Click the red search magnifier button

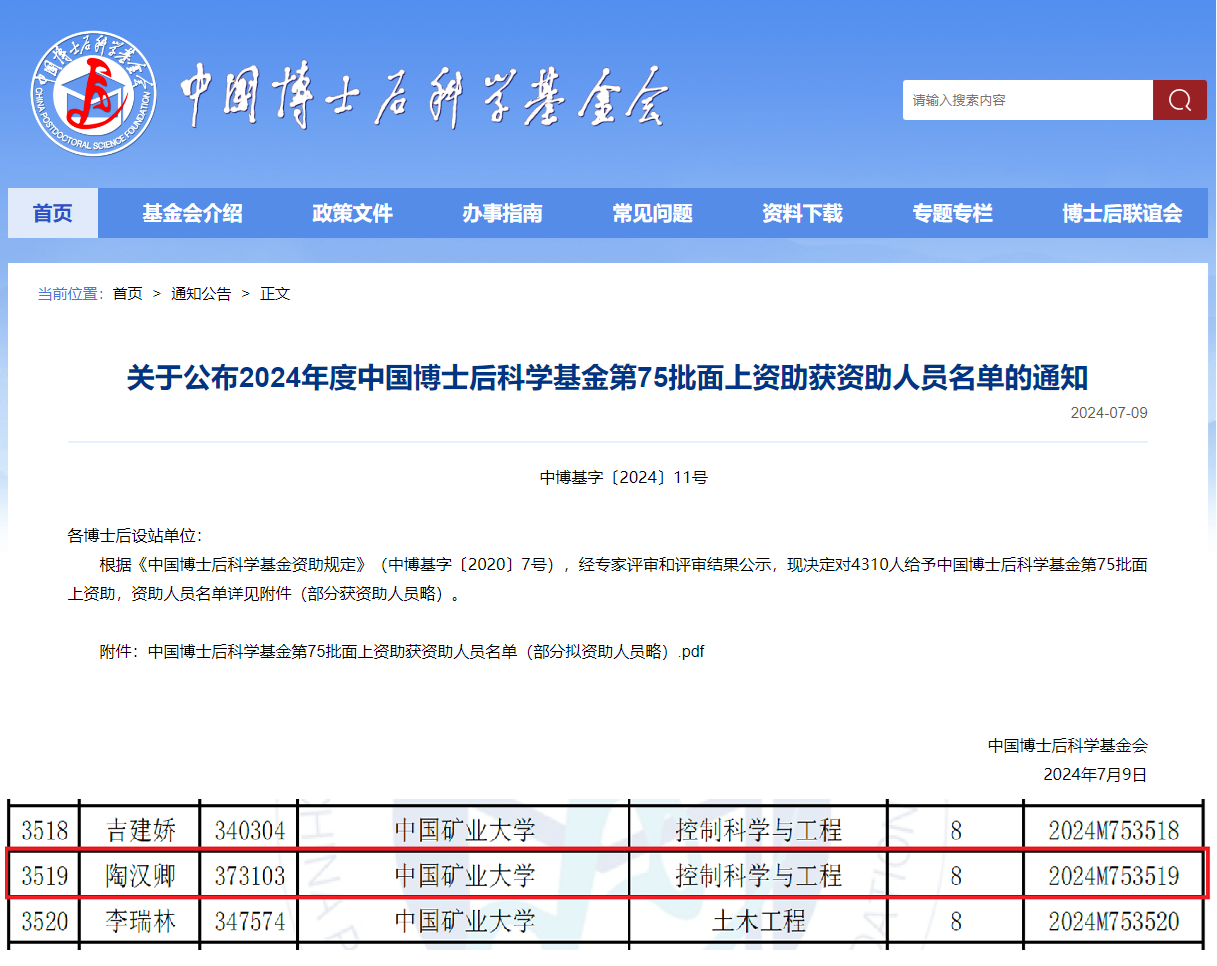(x=1179, y=100)
